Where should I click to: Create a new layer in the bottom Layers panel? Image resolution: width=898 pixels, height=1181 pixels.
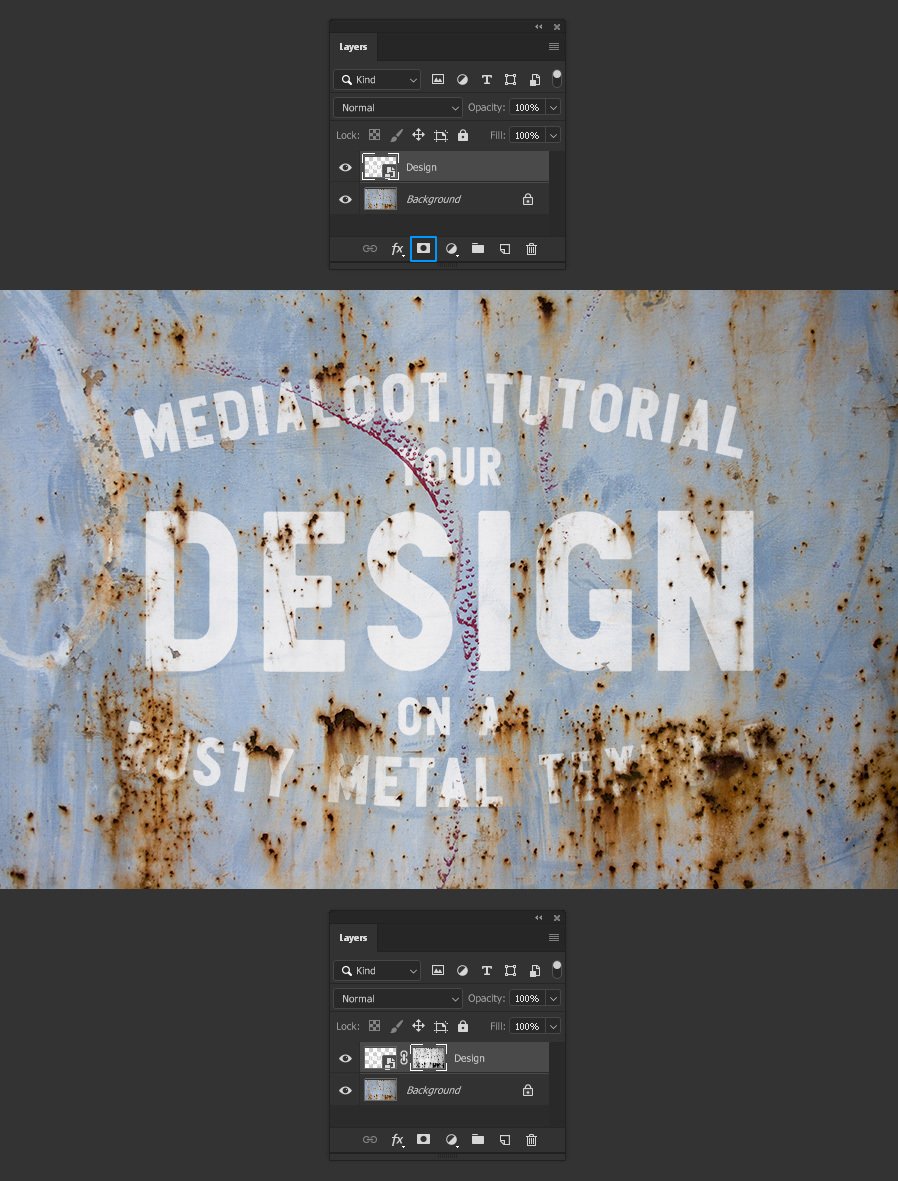[x=505, y=1140]
